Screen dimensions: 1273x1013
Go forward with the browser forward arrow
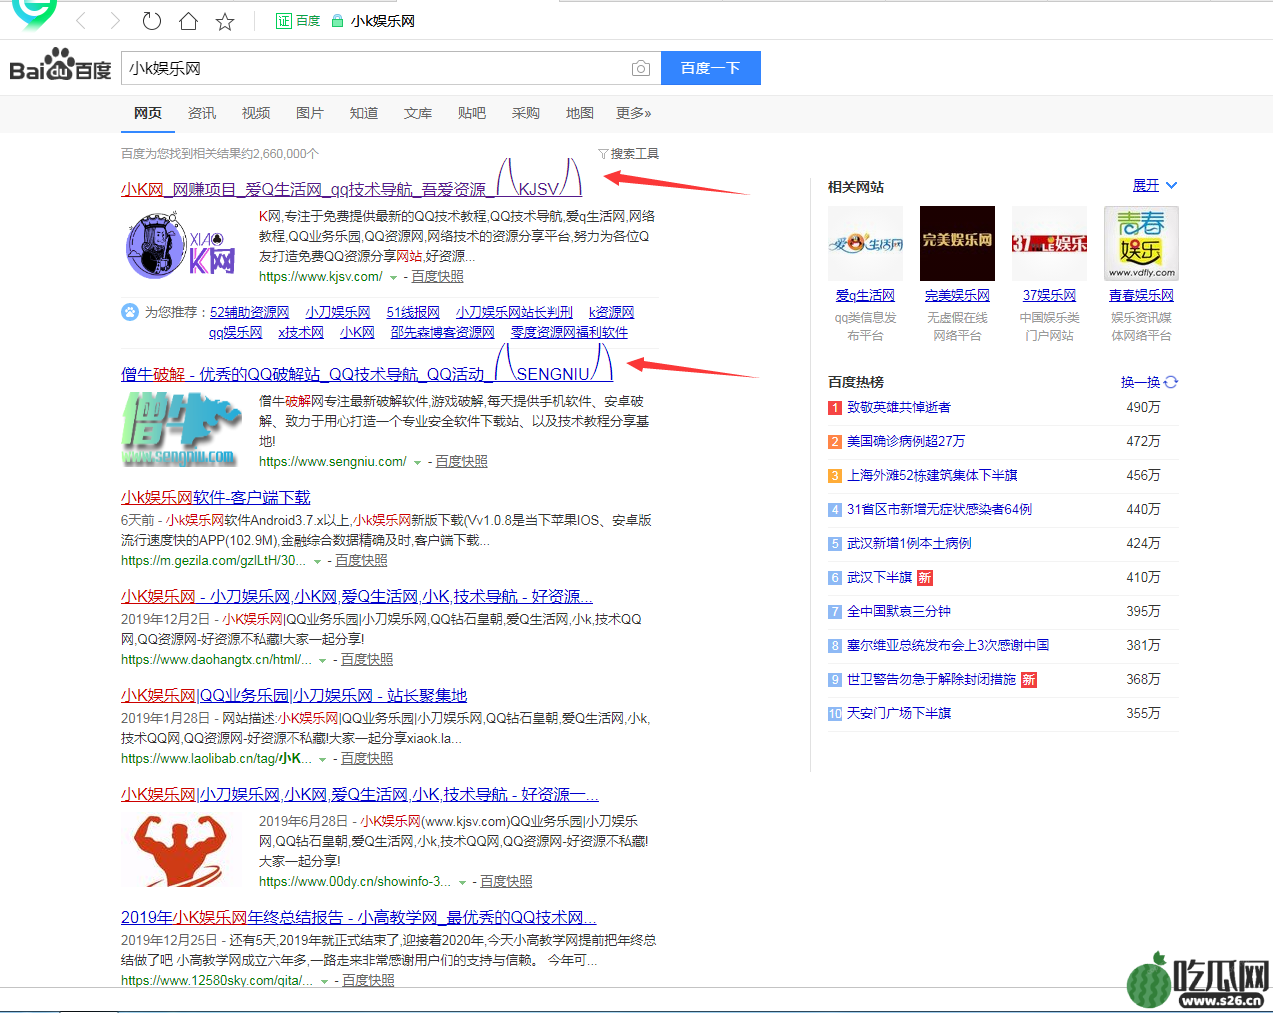[115, 21]
